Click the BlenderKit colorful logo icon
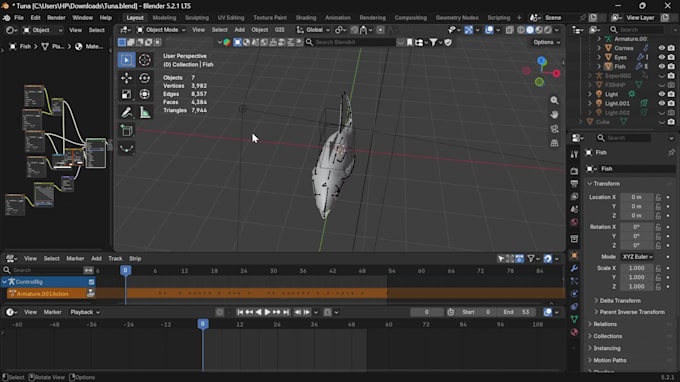 point(227,42)
